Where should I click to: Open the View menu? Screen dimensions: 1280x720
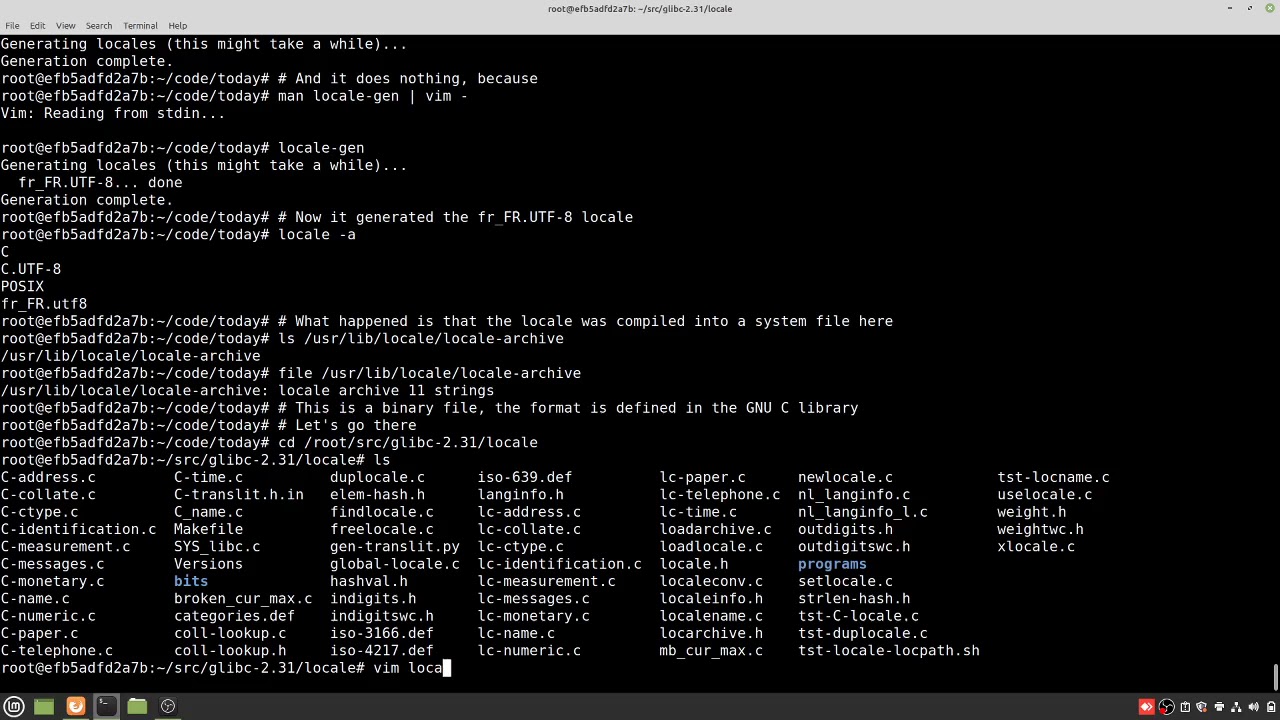65,25
